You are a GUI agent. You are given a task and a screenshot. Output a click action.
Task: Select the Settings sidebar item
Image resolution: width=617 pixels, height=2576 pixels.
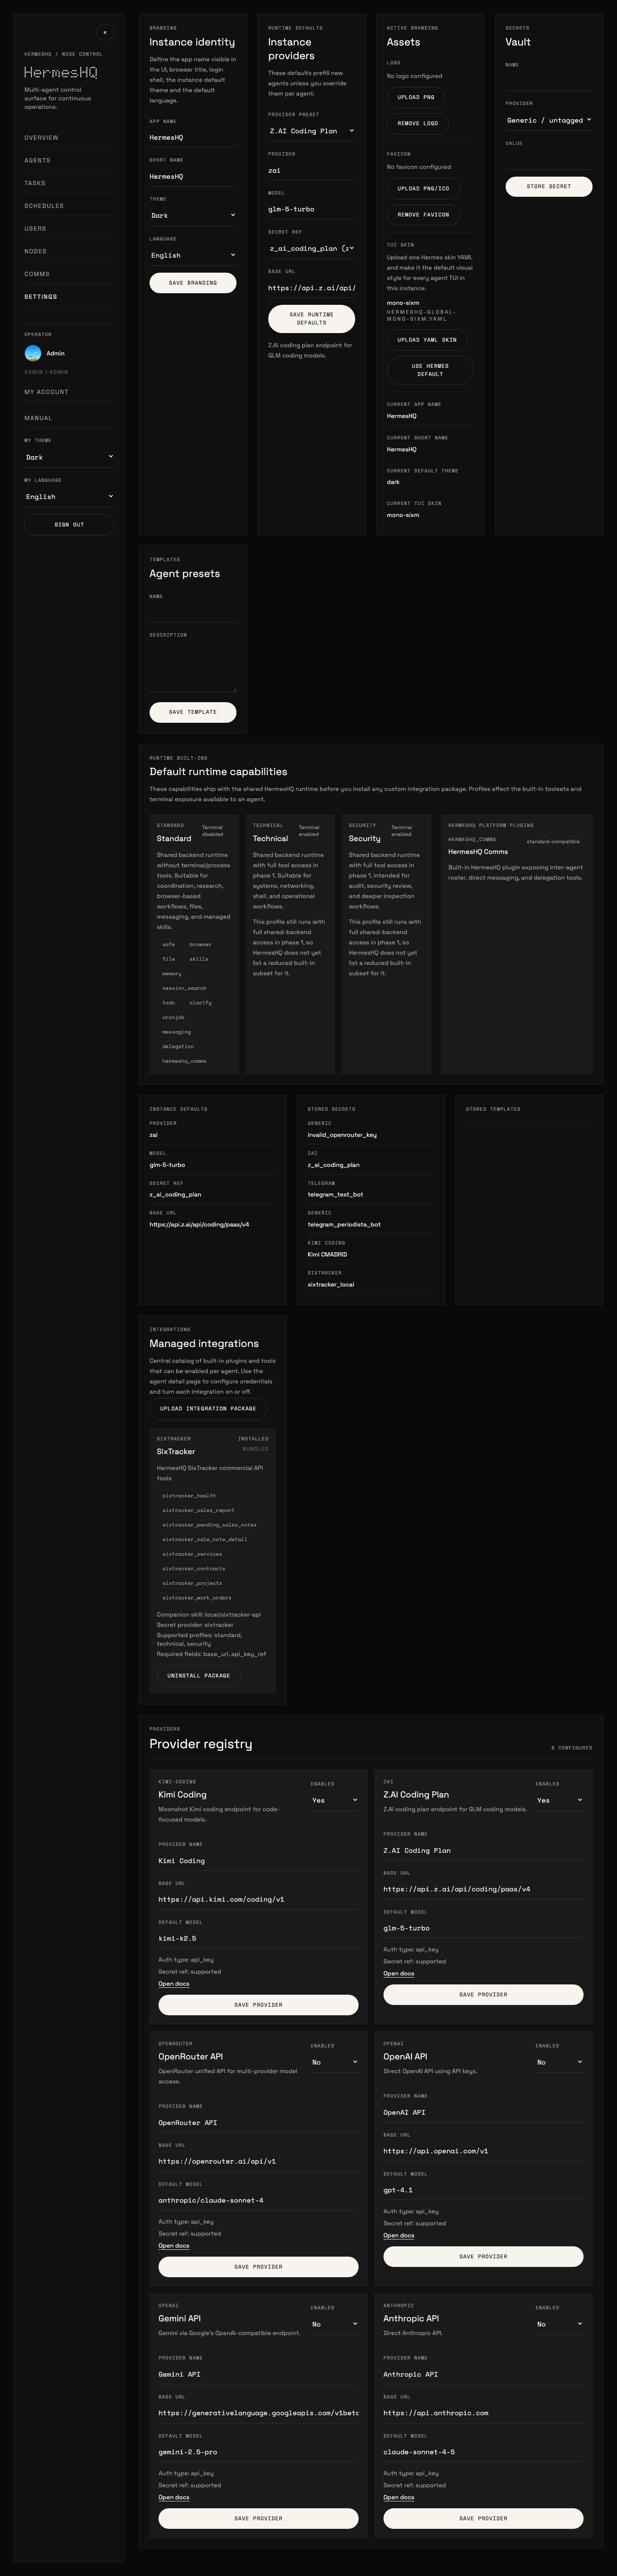click(69, 297)
